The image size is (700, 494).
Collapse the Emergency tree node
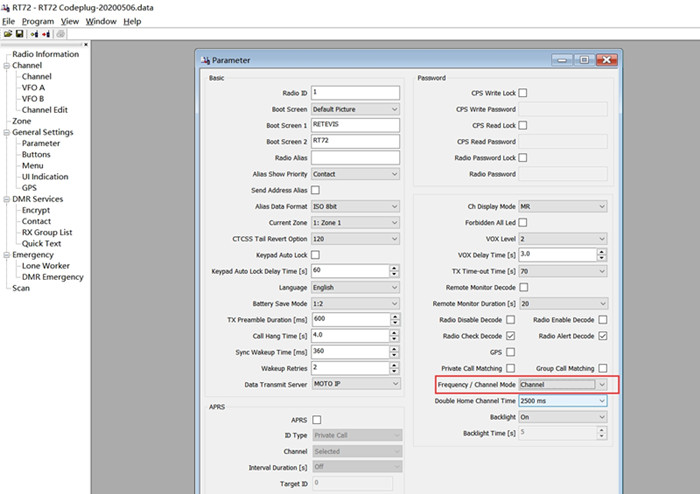(7, 255)
